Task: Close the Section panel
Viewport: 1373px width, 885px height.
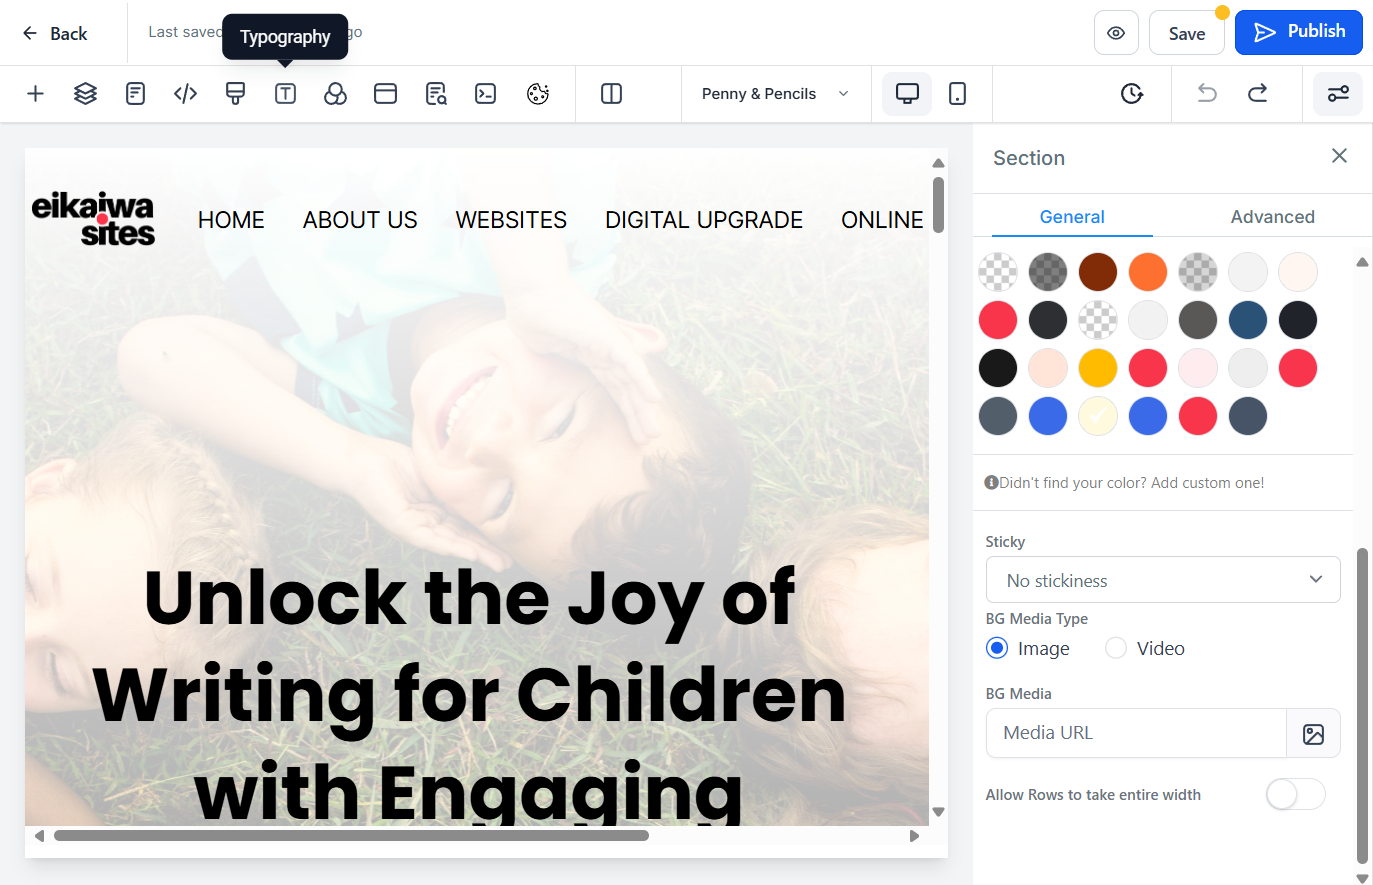Action: [1339, 156]
